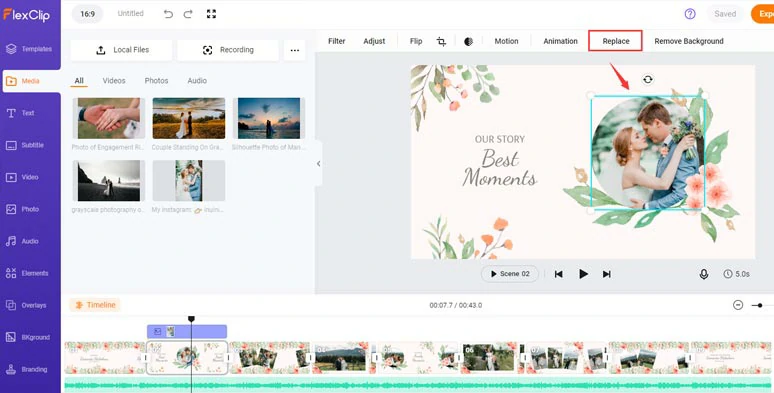Open the scene duration 5.0s clock

[736, 274]
